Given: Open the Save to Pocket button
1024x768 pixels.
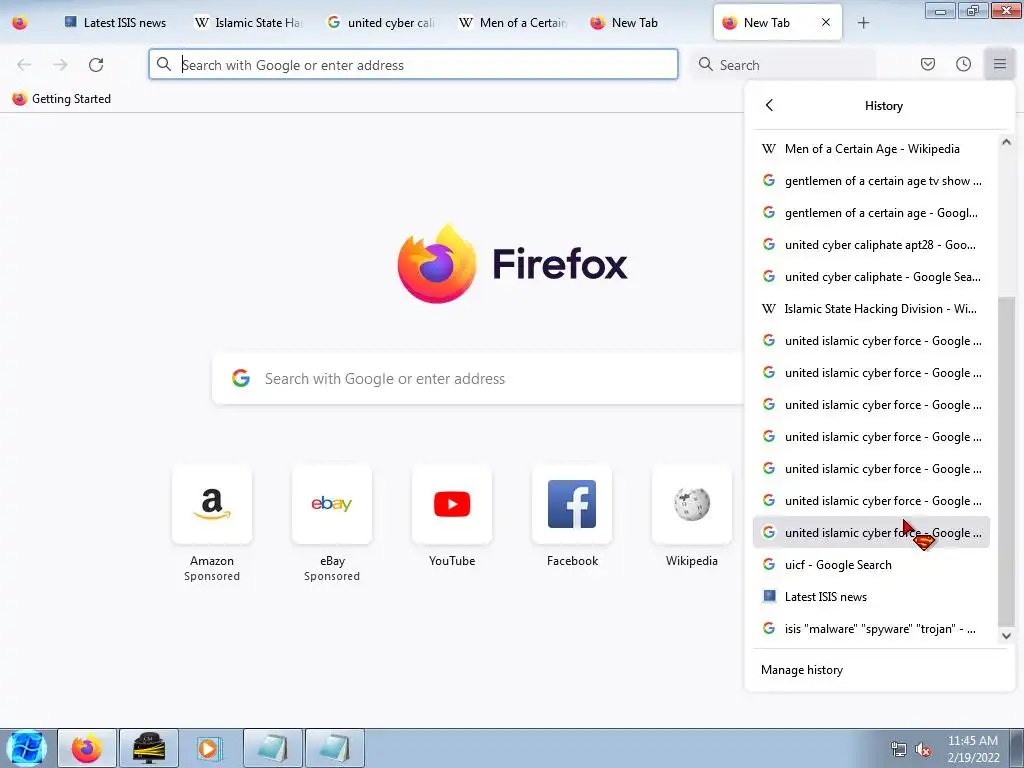Looking at the screenshot, I should 928,64.
